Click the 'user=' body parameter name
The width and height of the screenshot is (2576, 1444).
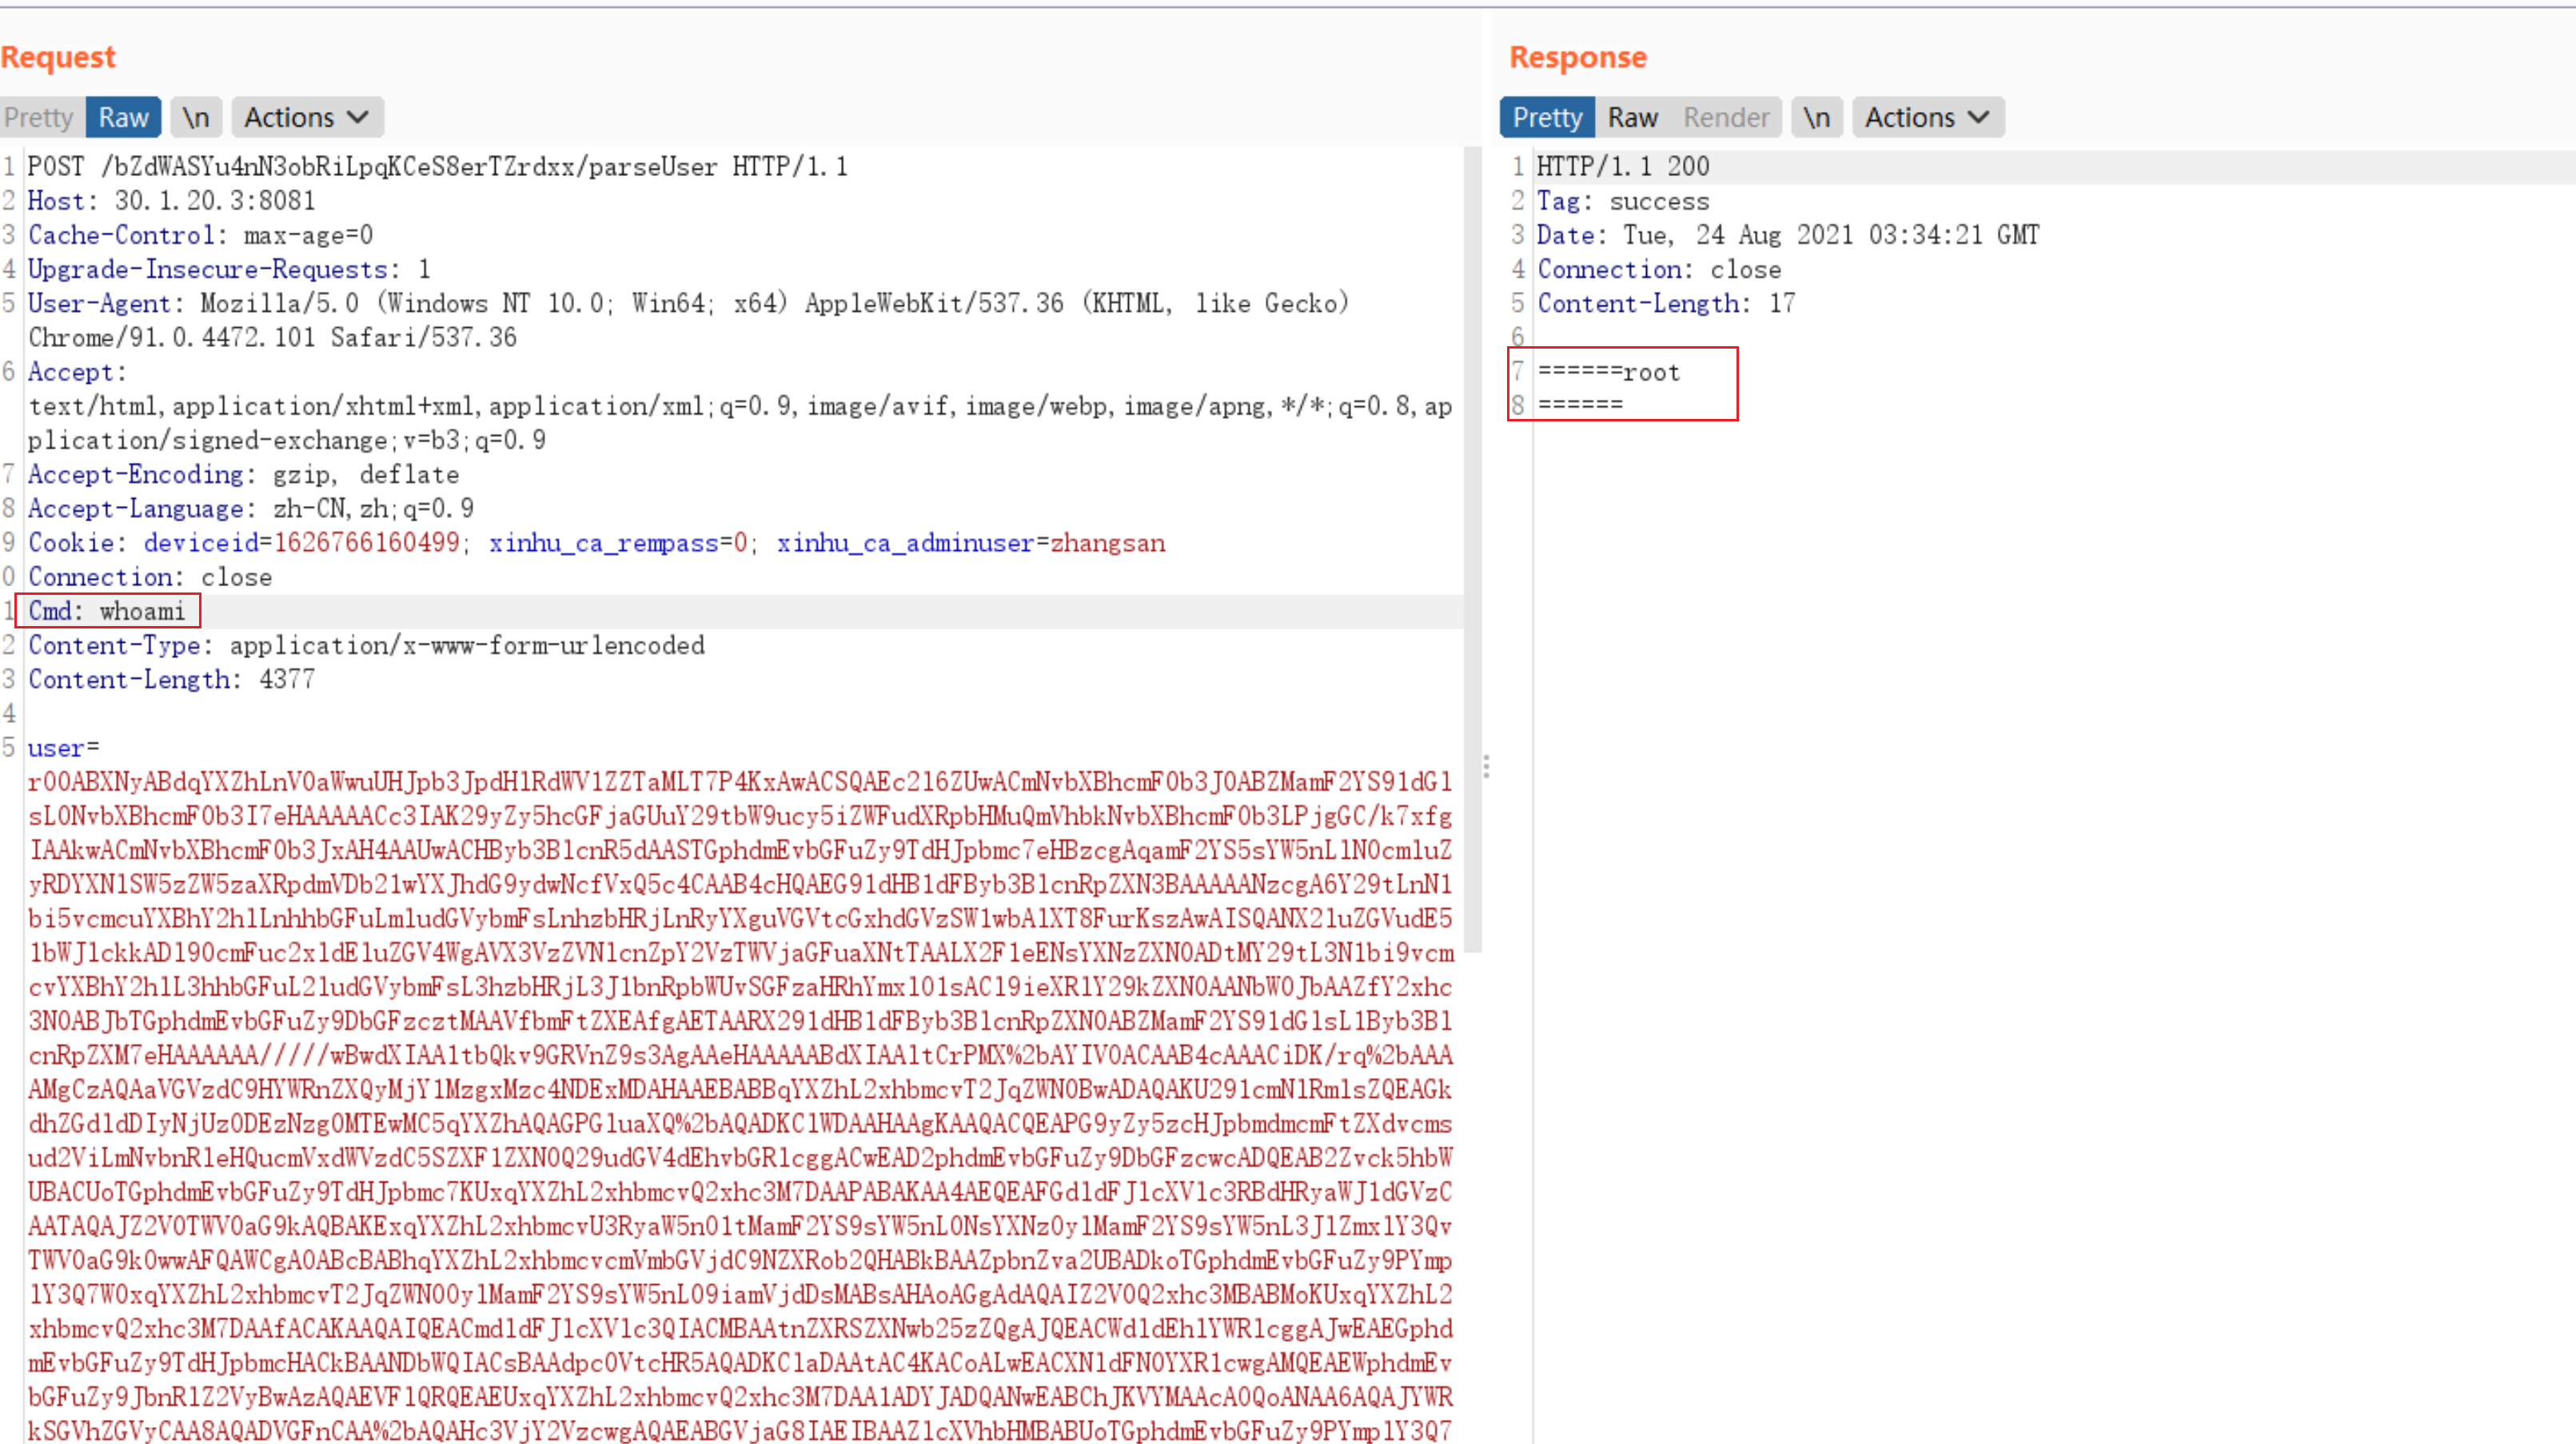coord(63,748)
